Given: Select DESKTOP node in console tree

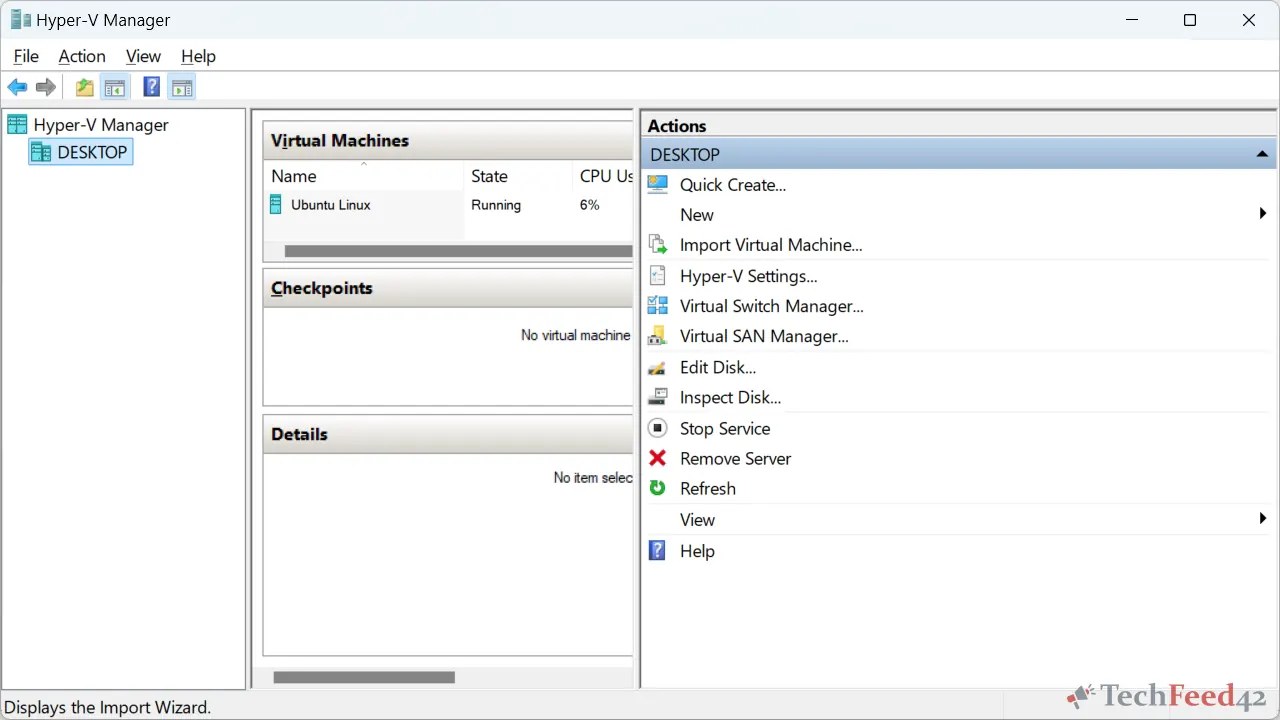Looking at the screenshot, I should [92, 152].
